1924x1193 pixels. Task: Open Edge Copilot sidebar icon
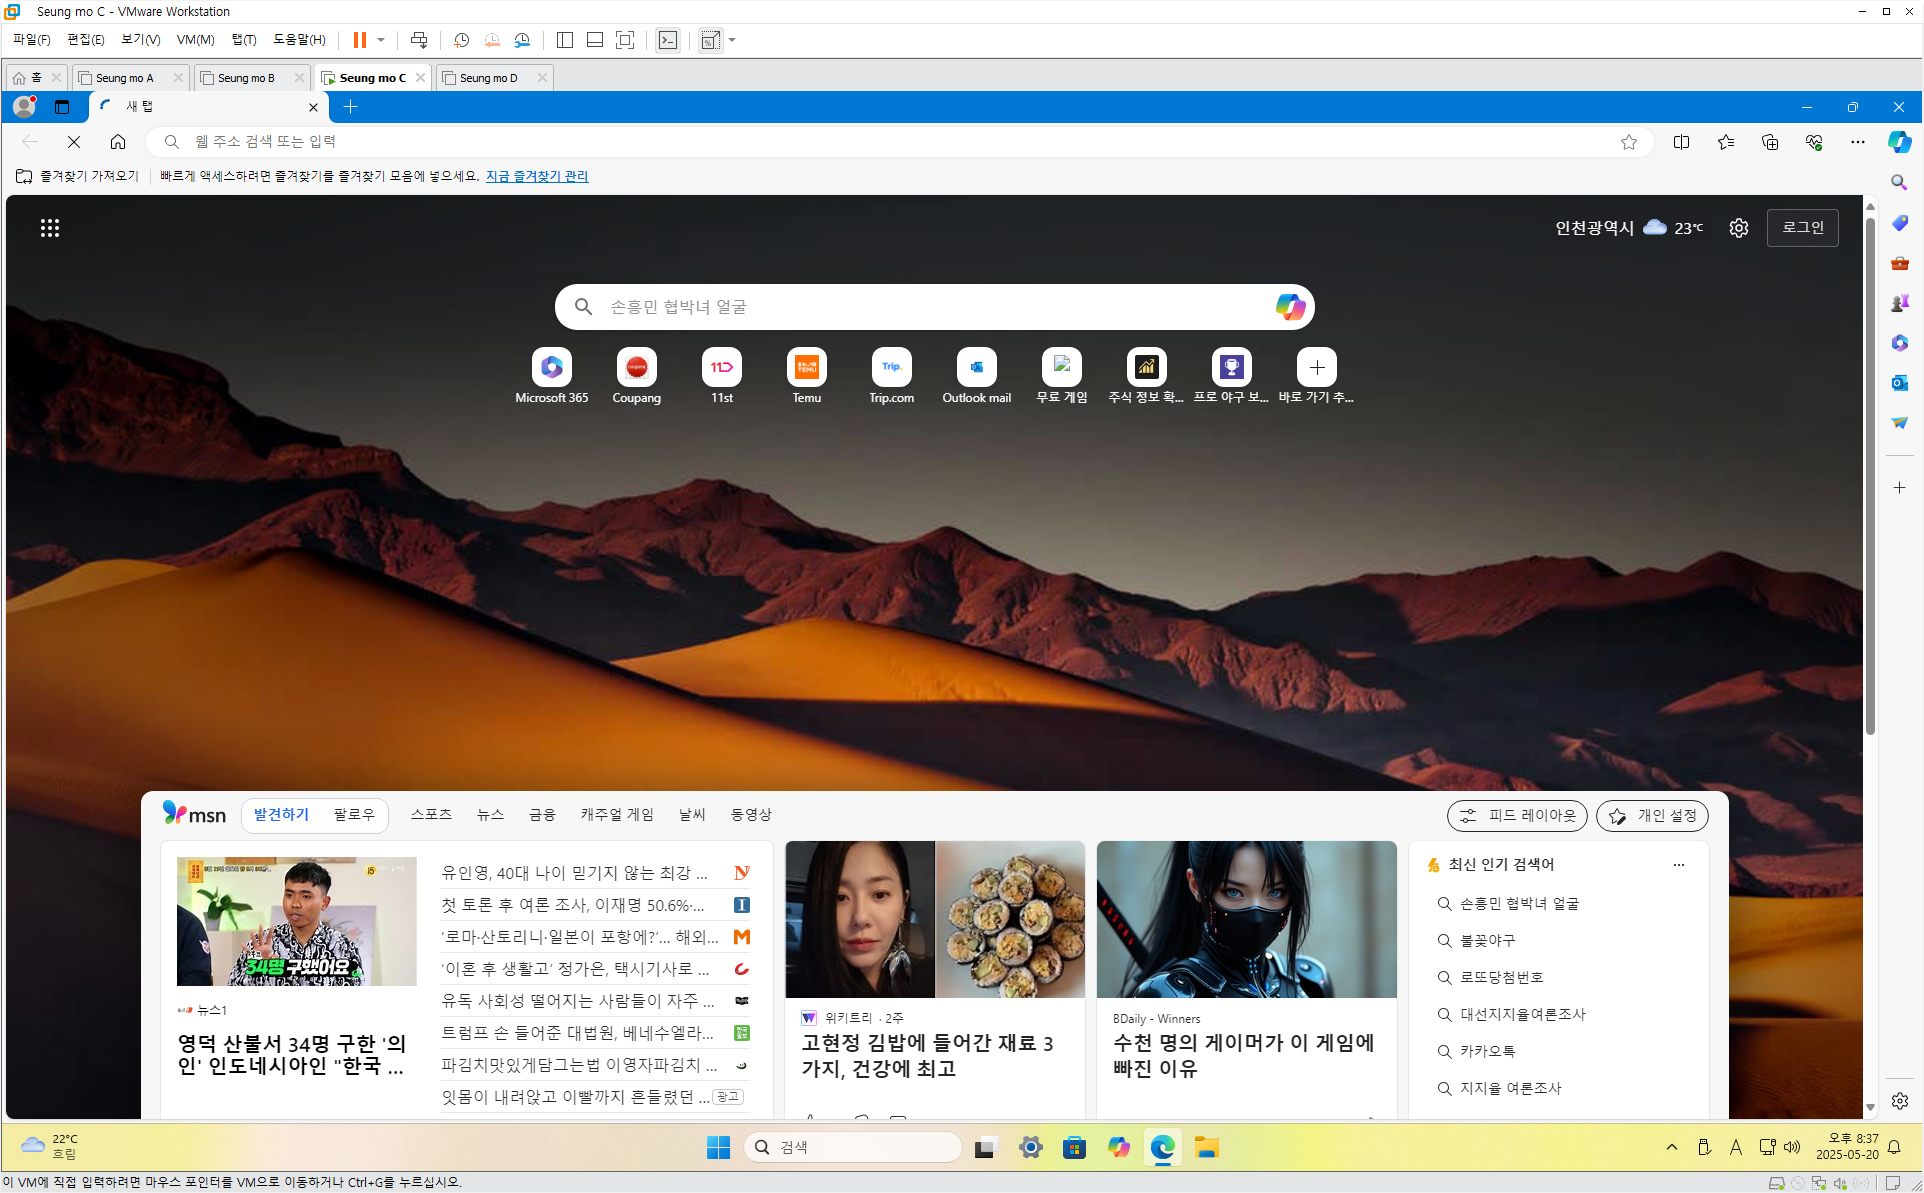click(1899, 142)
